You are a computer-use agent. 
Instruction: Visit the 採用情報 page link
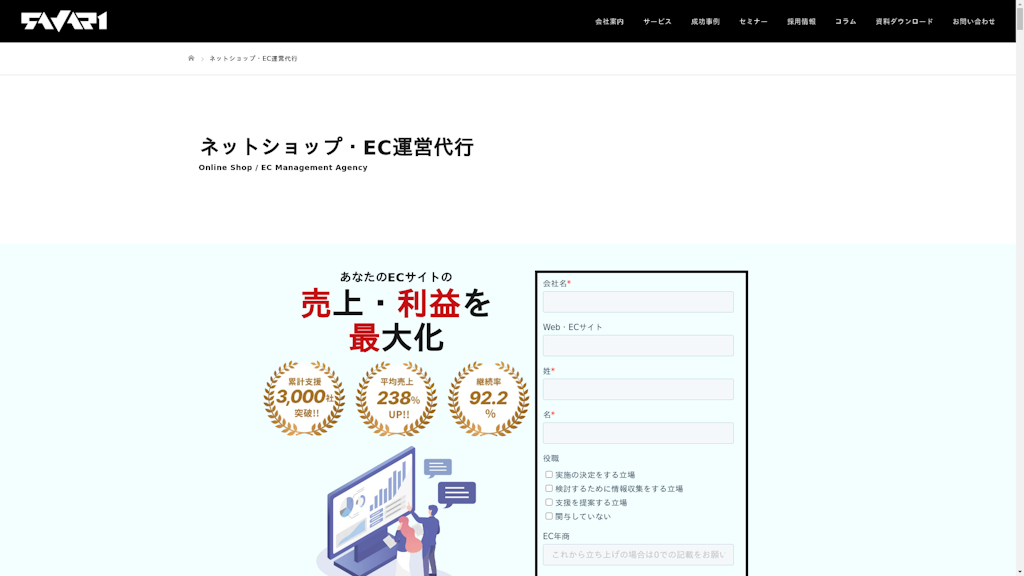click(801, 21)
